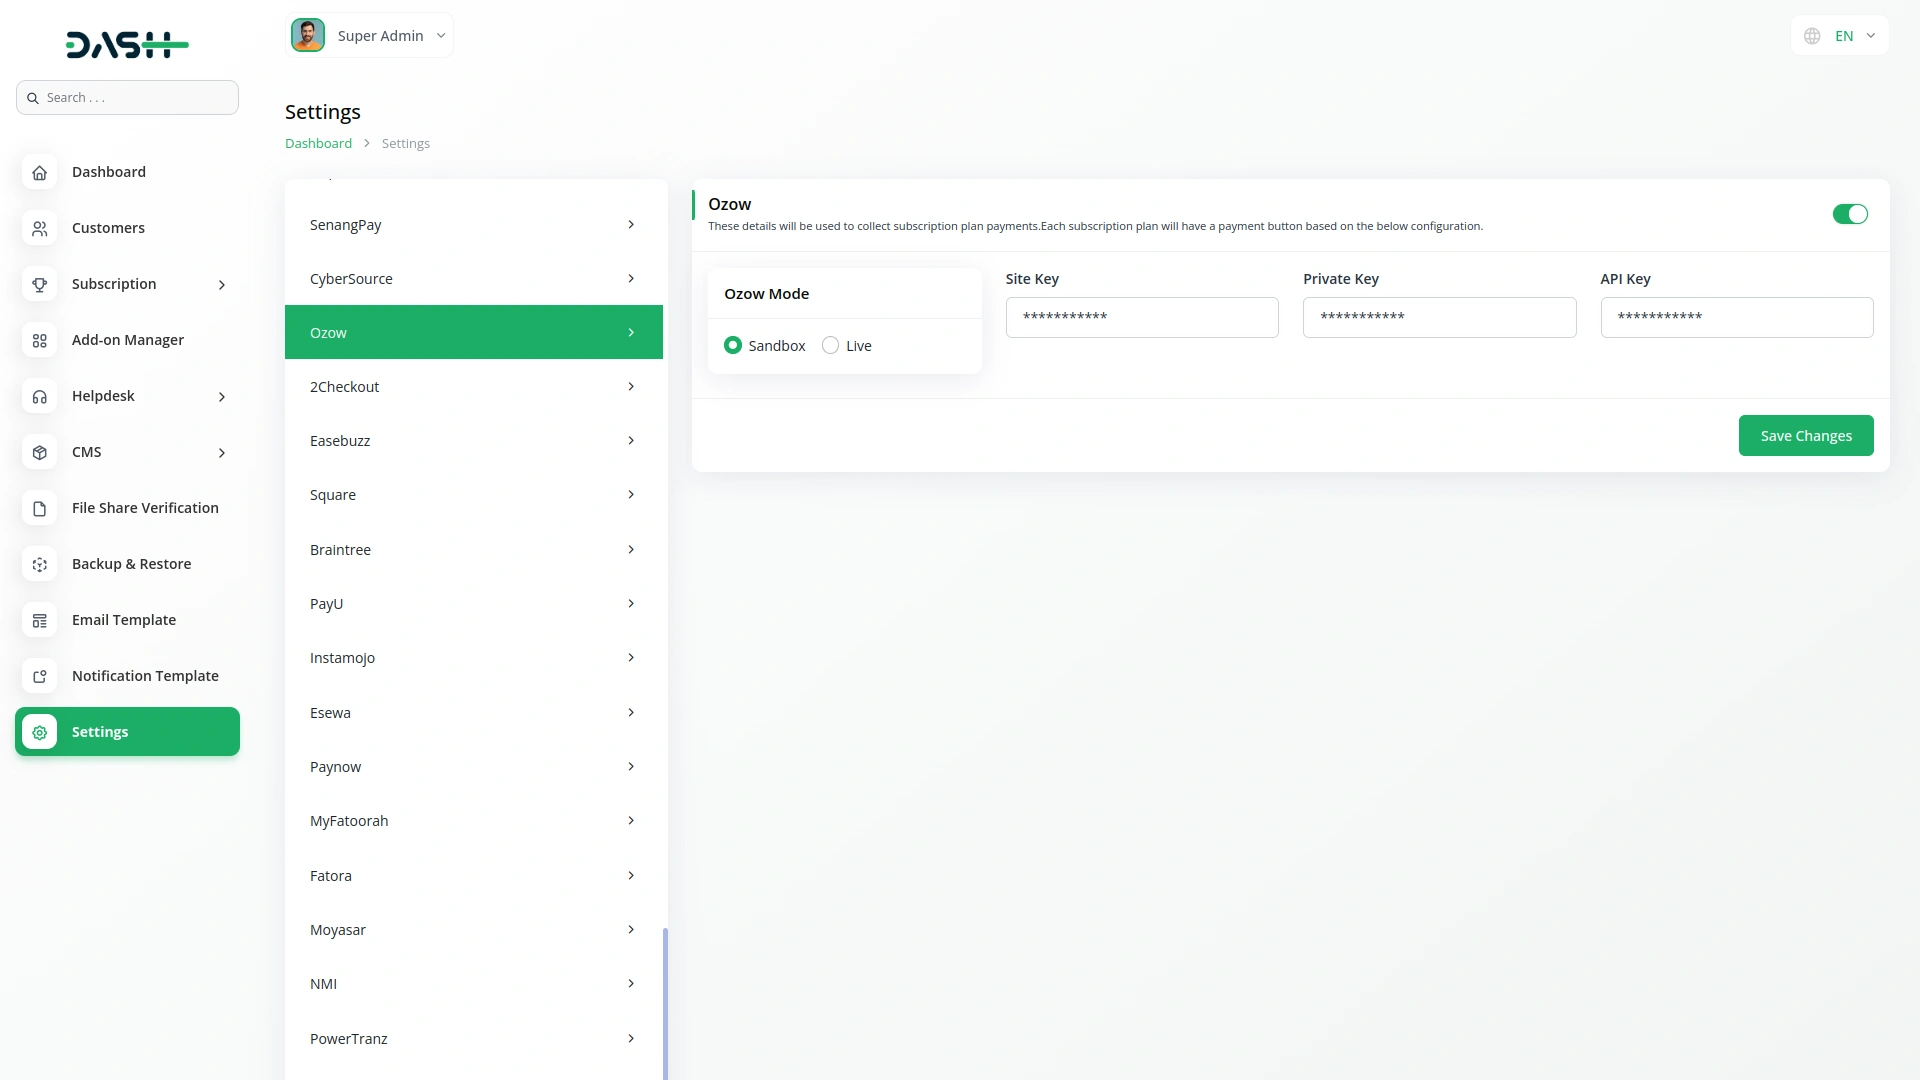Open the 2Checkout settings section
Image resolution: width=1920 pixels, height=1080 pixels.
click(x=473, y=387)
